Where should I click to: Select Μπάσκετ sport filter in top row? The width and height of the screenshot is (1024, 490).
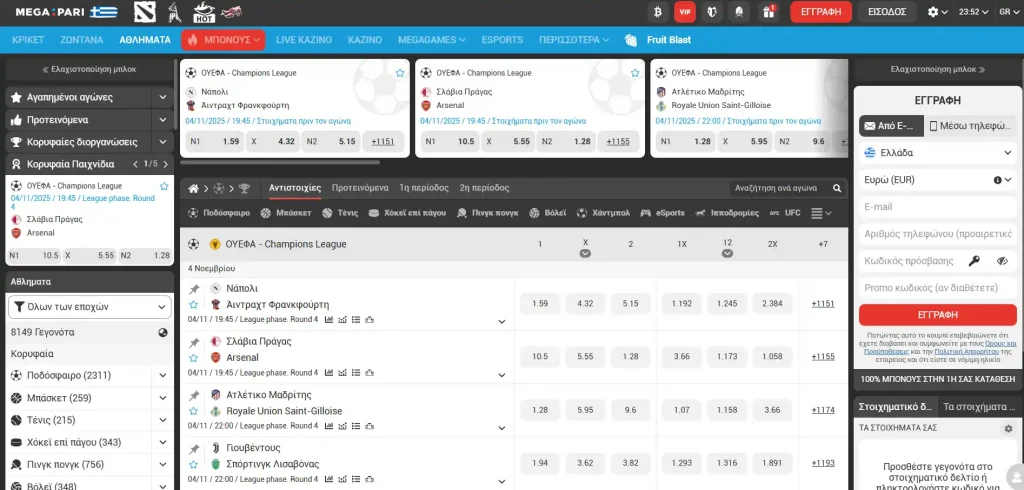[285, 213]
